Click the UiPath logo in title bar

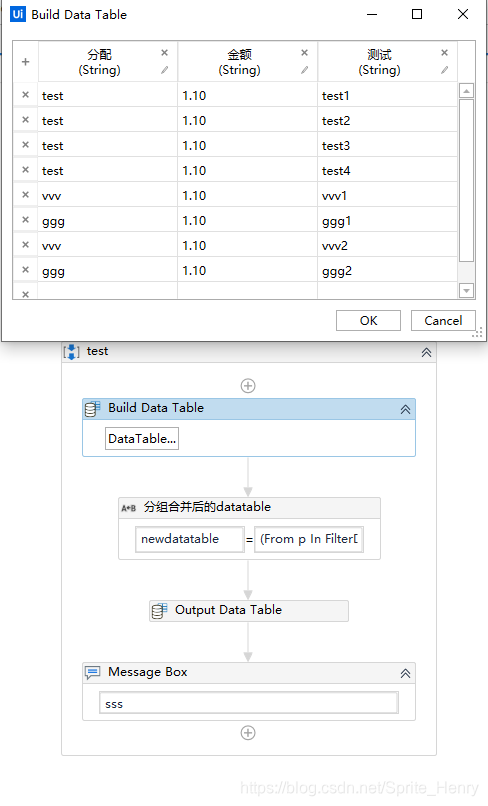point(18,14)
